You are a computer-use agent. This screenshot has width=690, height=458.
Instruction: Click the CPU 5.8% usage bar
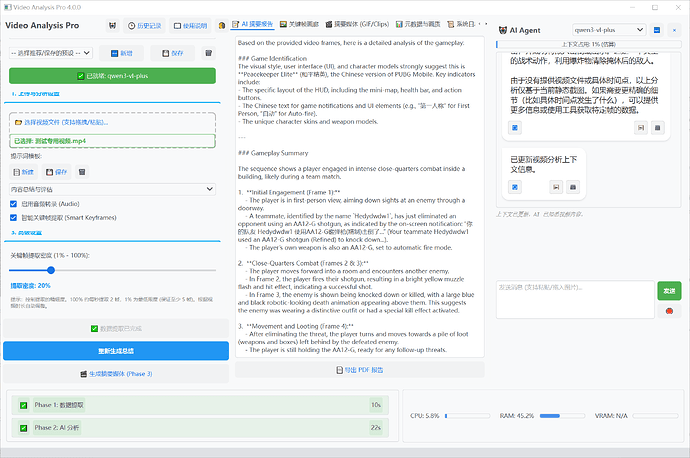pyautogui.click(x=467, y=416)
